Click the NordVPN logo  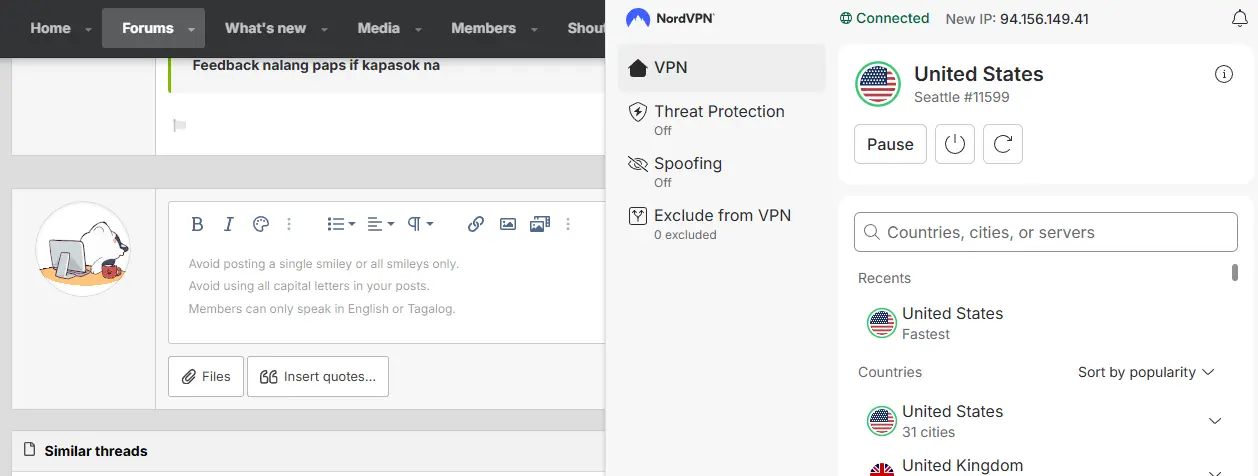click(x=670, y=18)
